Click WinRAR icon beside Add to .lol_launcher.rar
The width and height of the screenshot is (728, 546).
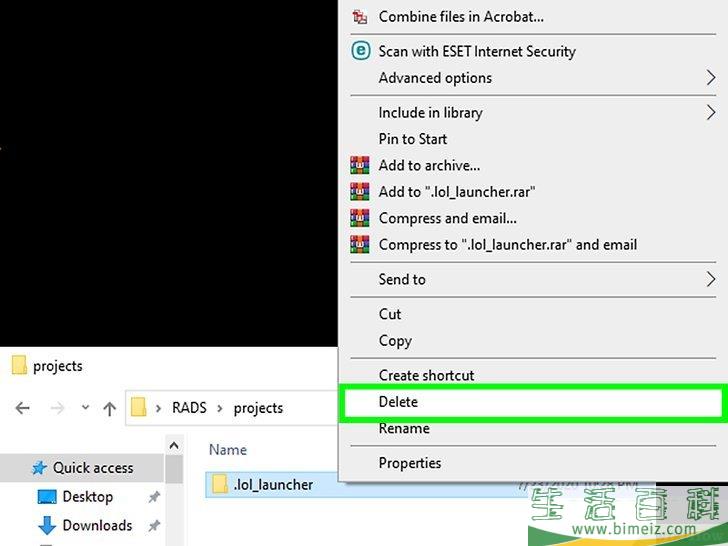click(x=360, y=192)
